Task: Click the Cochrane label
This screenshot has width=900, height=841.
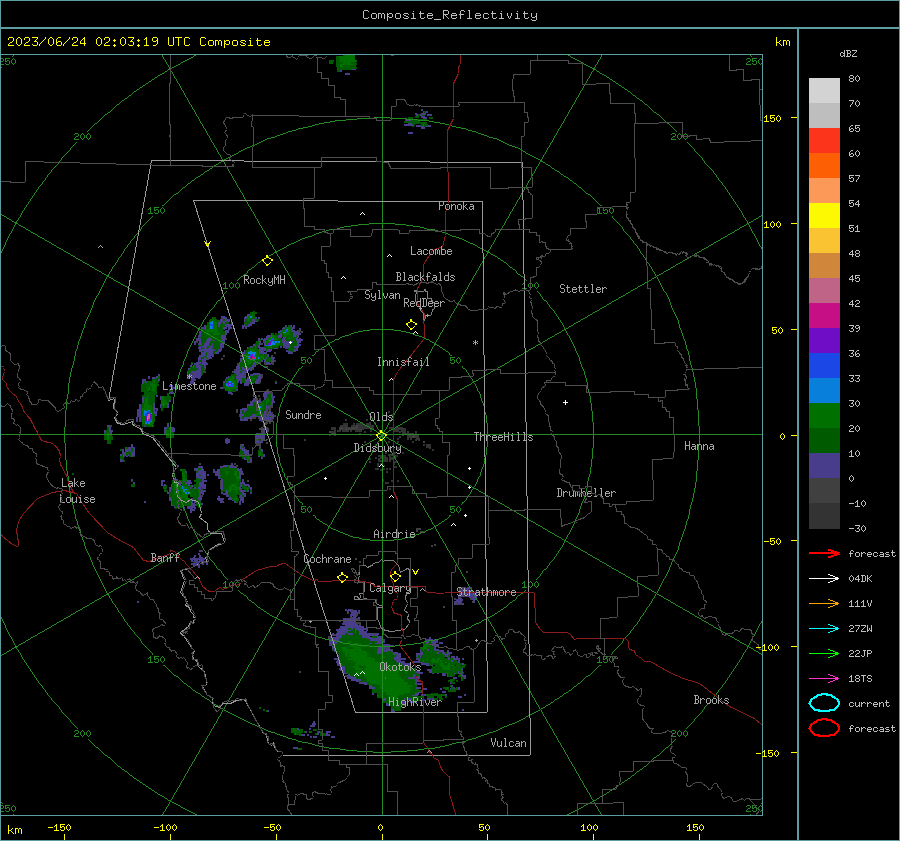Action: tap(327, 559)
